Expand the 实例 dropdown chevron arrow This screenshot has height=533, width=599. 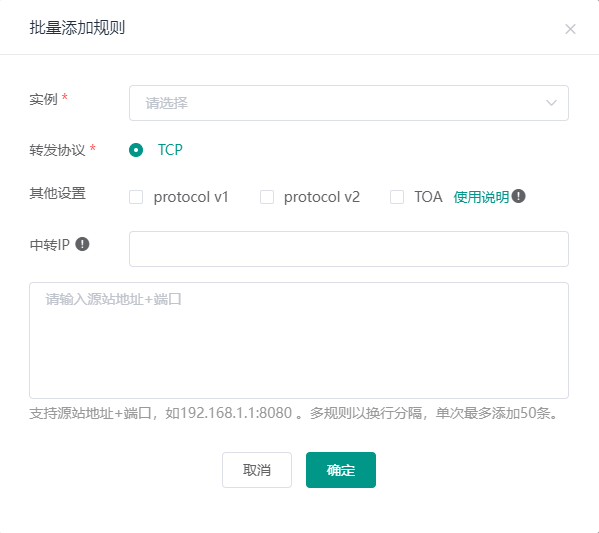551,103
